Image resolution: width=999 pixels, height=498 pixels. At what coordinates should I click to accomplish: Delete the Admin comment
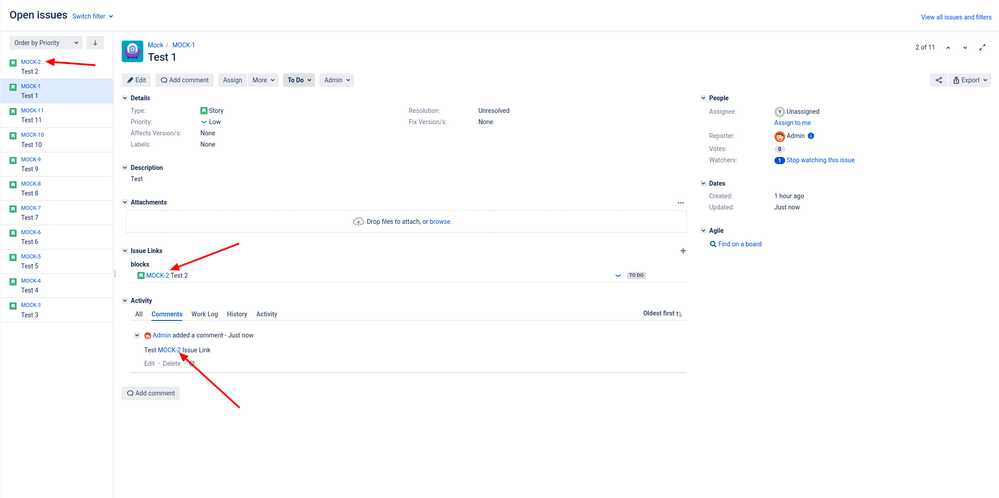coord(171,364)
